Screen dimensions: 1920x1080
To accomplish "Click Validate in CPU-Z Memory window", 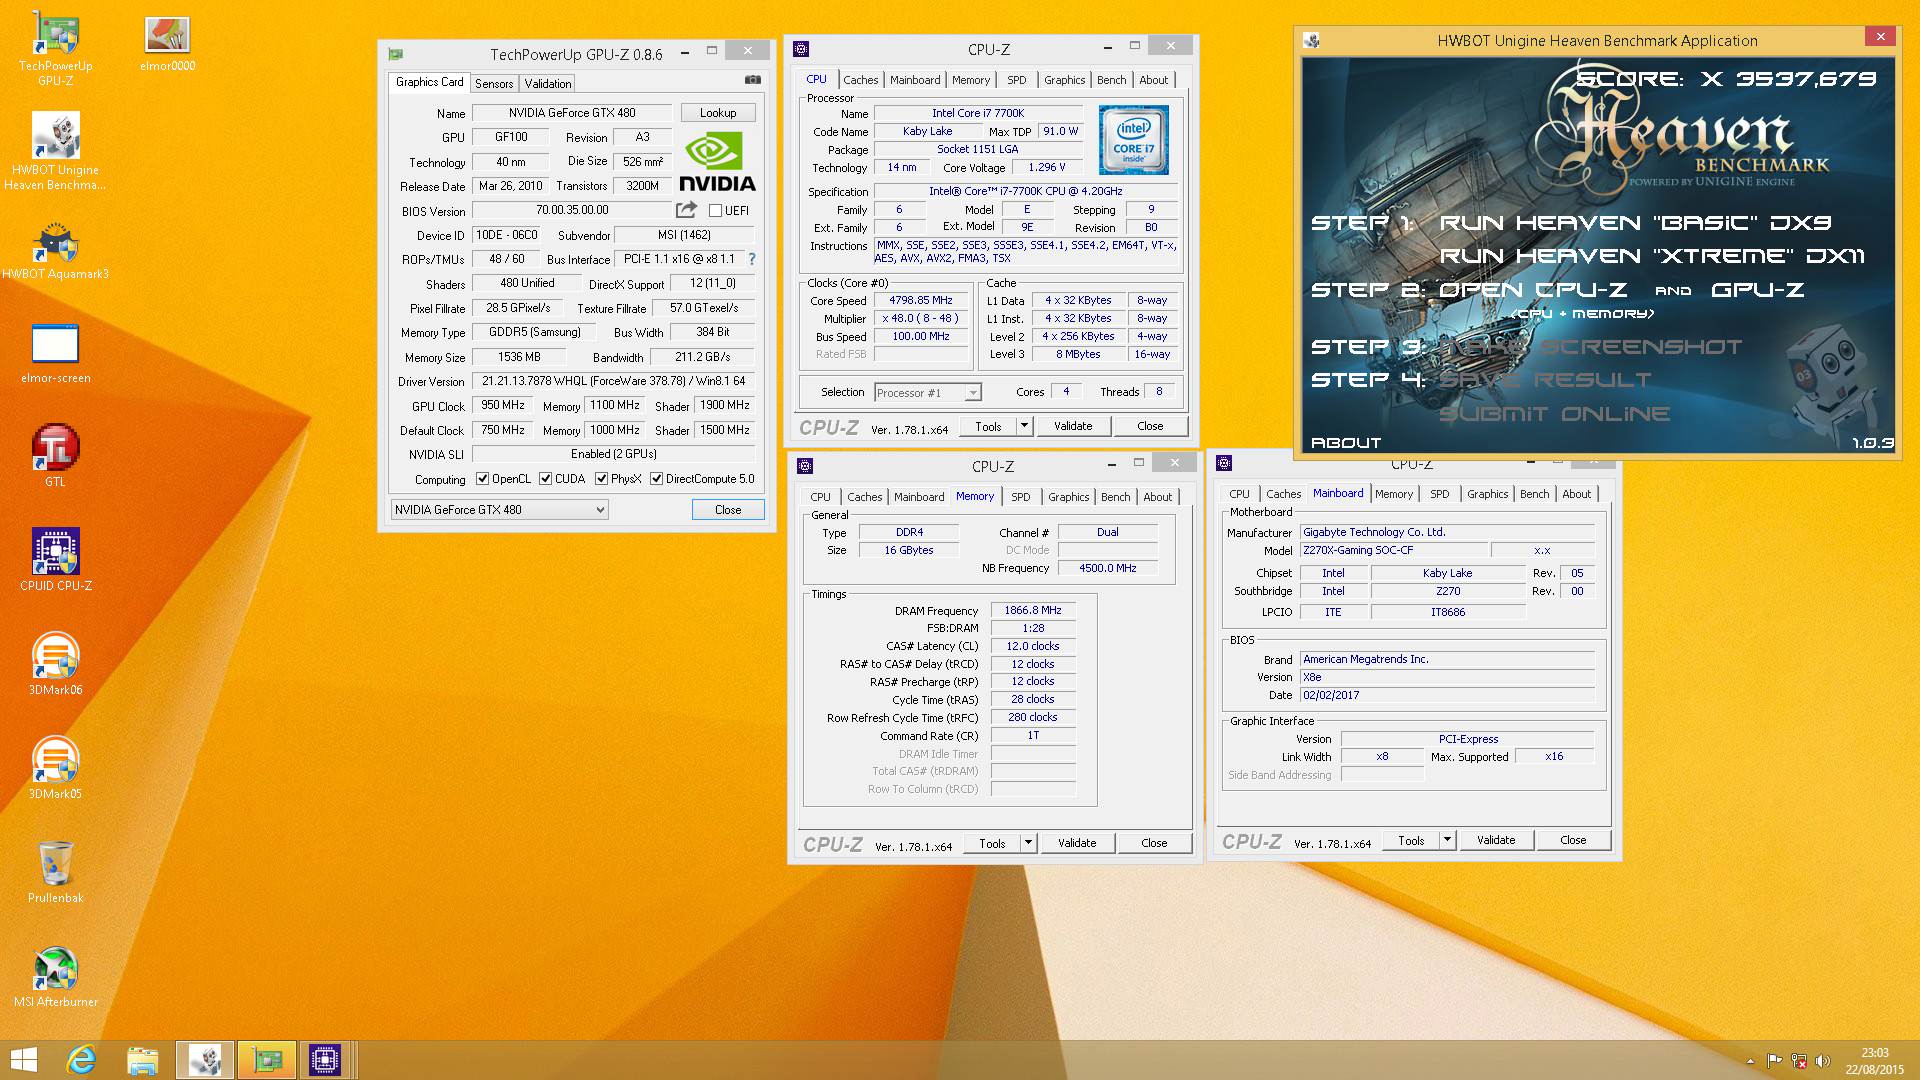I will click(x=1077, y=843).
